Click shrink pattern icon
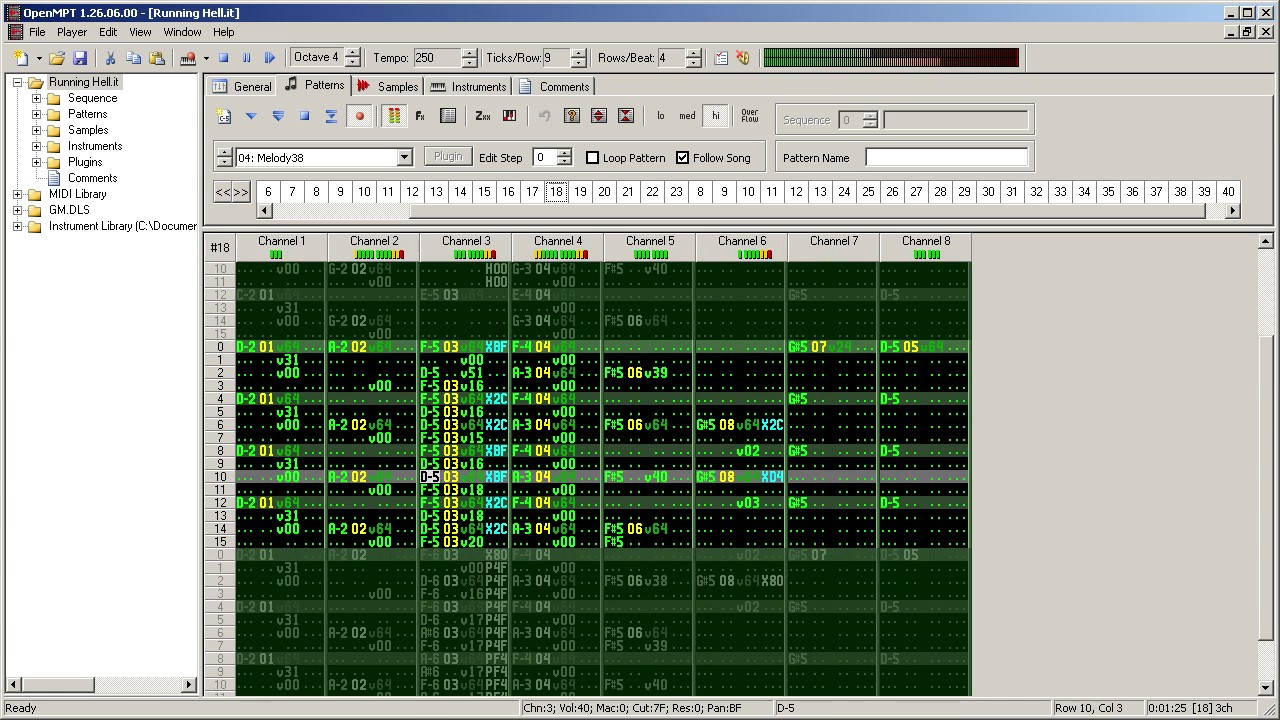Screen dimensions: 1280x720 [626, 116]
